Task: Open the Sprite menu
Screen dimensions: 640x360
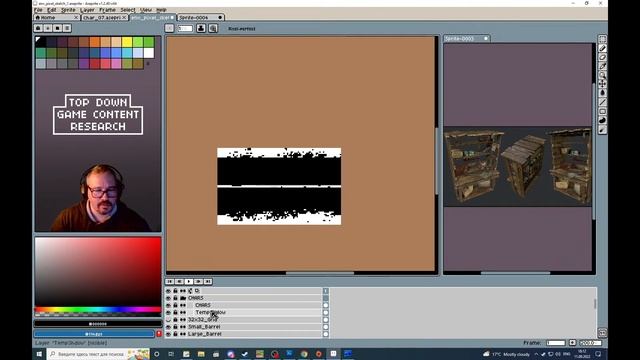Action: [x=68, y=10]
